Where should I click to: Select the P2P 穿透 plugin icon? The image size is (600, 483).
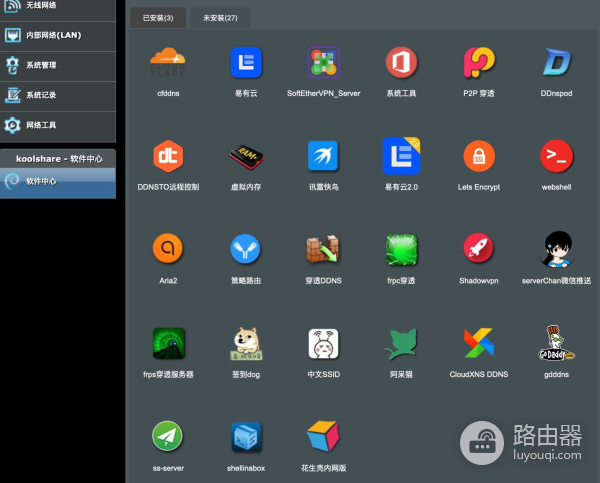coord(479,63)
